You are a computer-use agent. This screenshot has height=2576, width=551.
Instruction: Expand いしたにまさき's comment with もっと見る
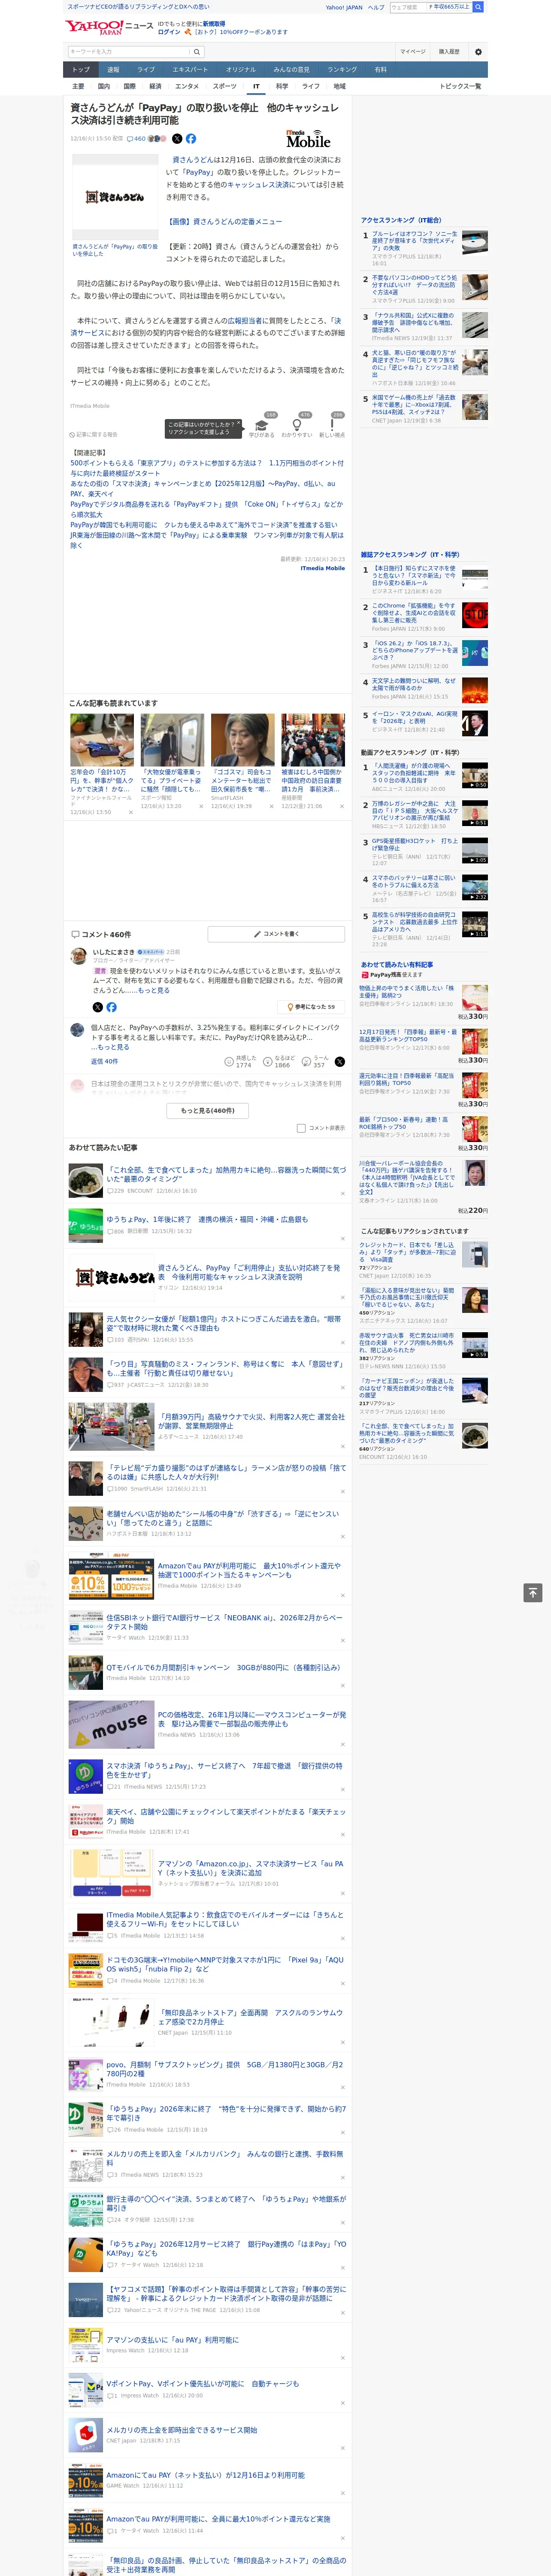154,990
